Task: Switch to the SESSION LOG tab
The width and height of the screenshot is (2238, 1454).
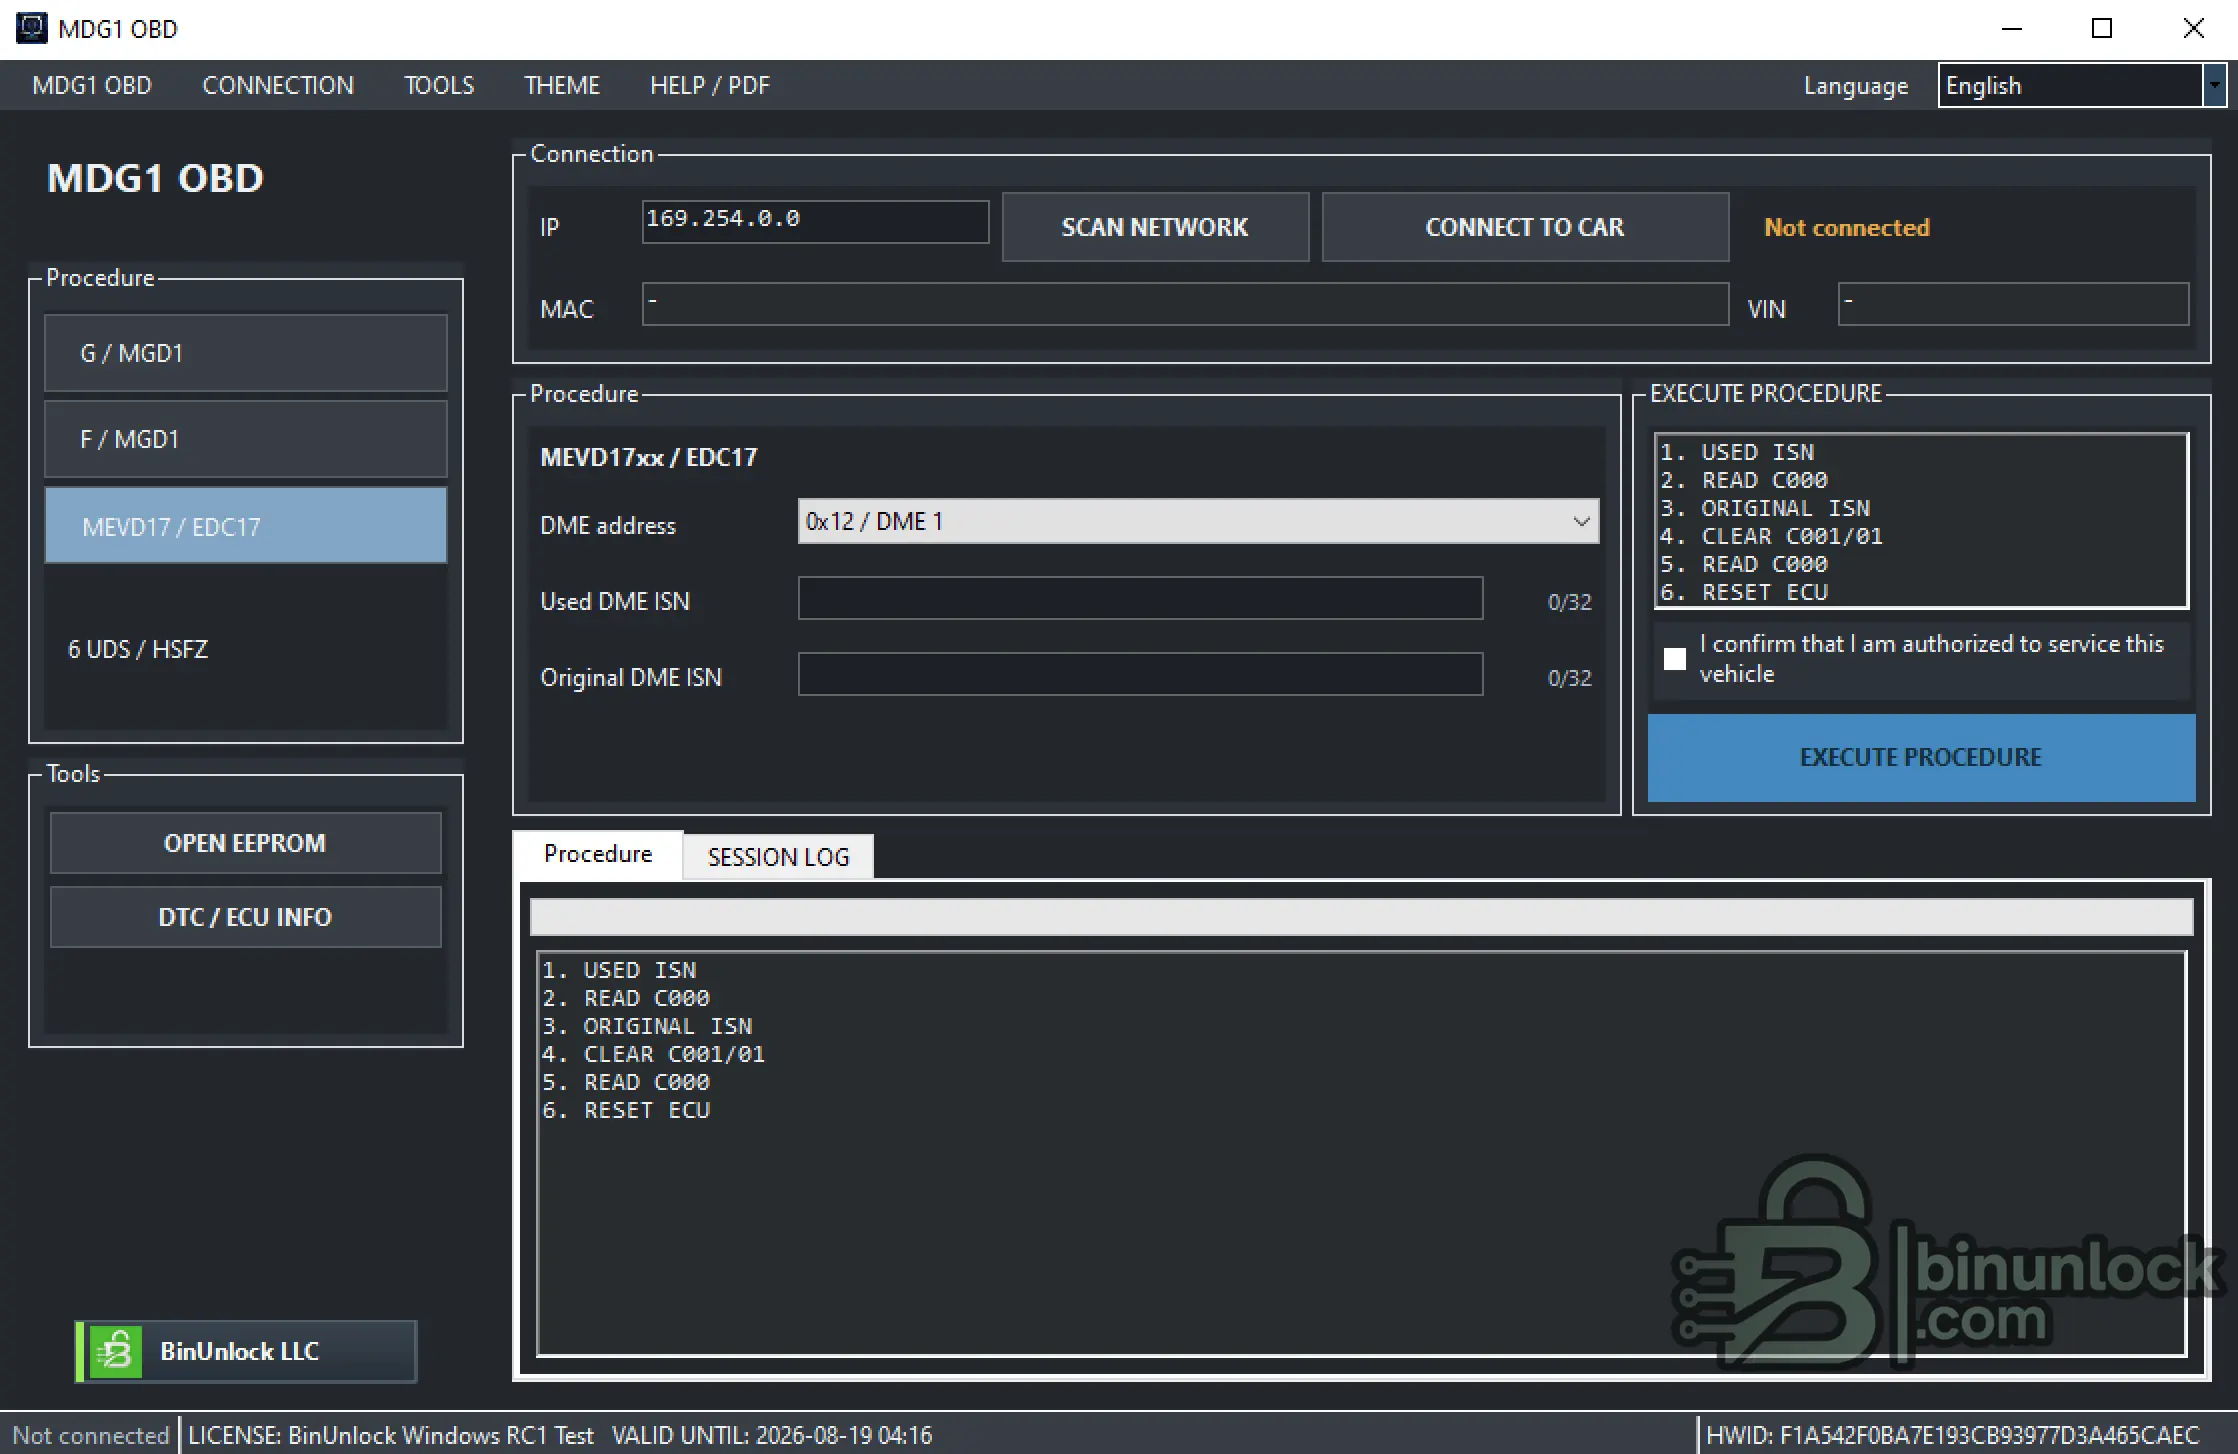Action: [x=778, y=857]
